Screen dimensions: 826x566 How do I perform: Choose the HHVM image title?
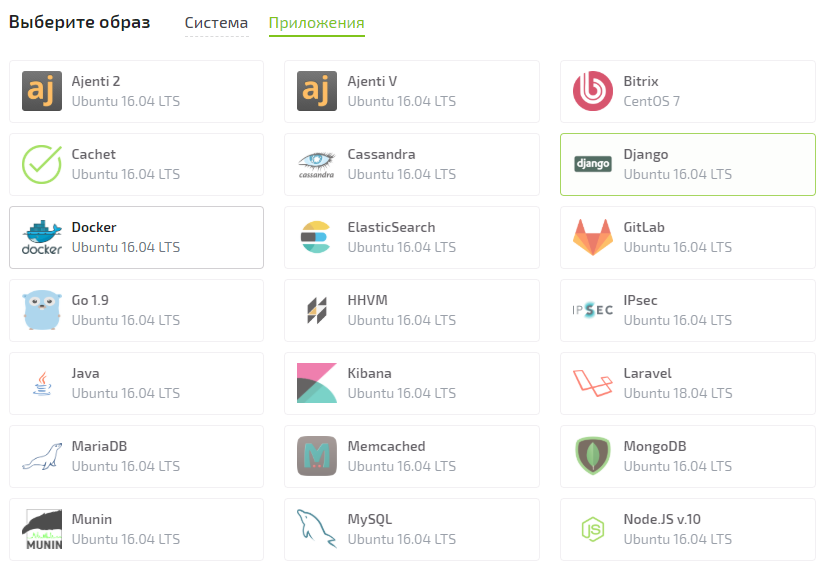click(367, 300)
